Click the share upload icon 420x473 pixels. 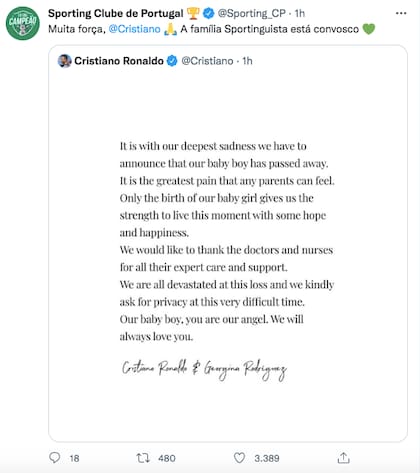tap(343, 458)
